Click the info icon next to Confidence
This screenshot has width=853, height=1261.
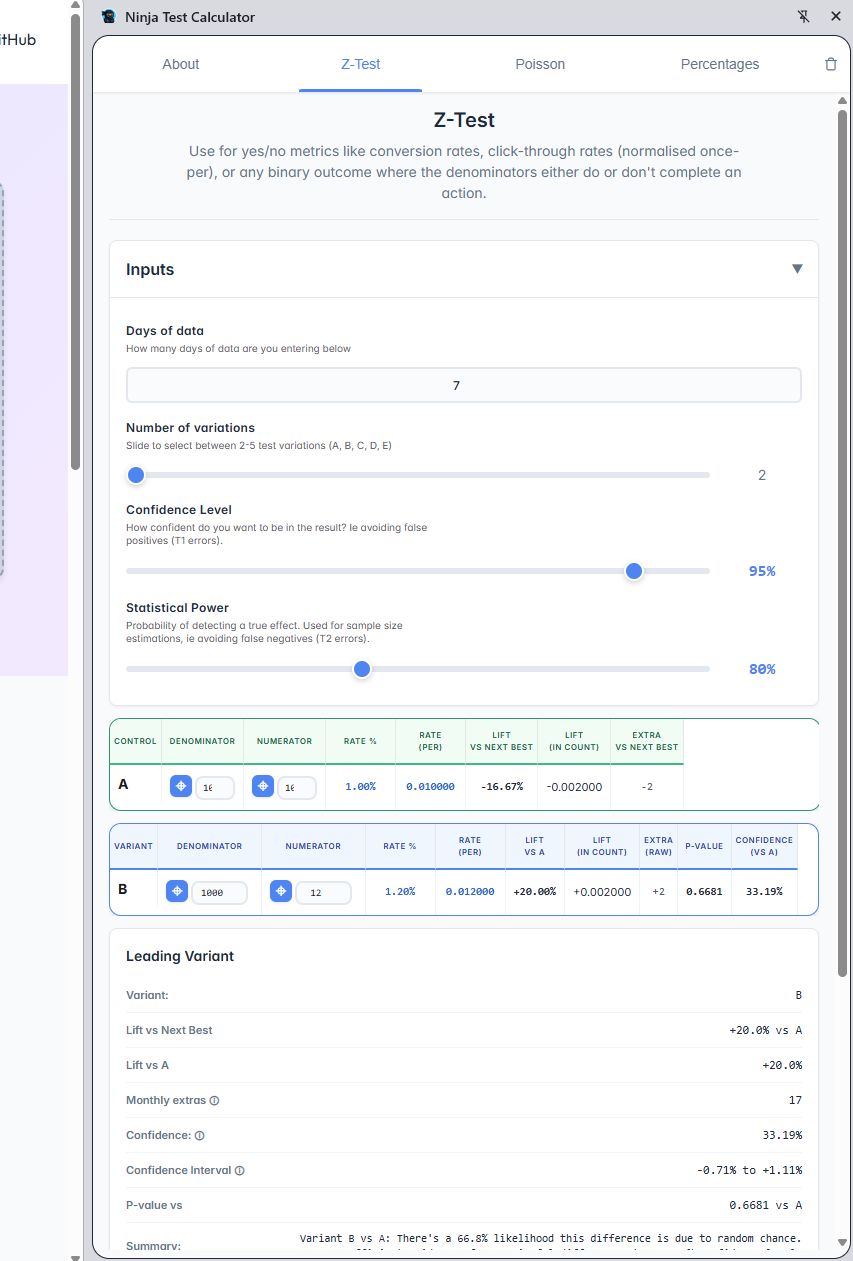point(199,1136)
